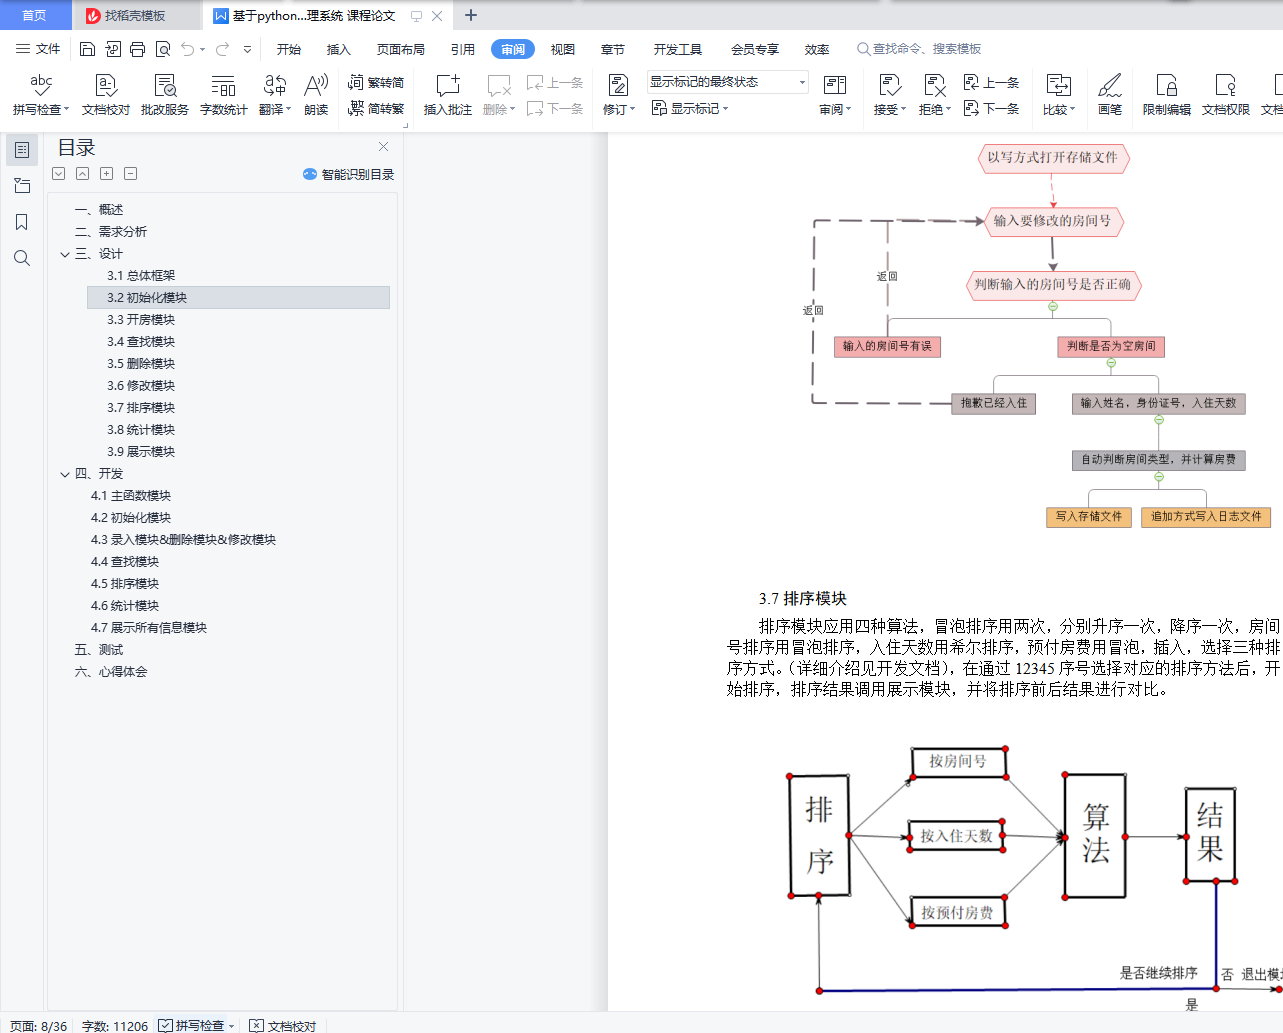Run 文档校对 from the ribbon
Screen dimensions: 1283x1033
click(106, 95)
